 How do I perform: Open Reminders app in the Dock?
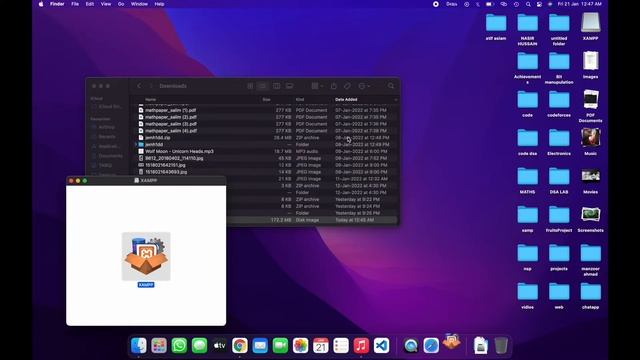pos(341,346)
